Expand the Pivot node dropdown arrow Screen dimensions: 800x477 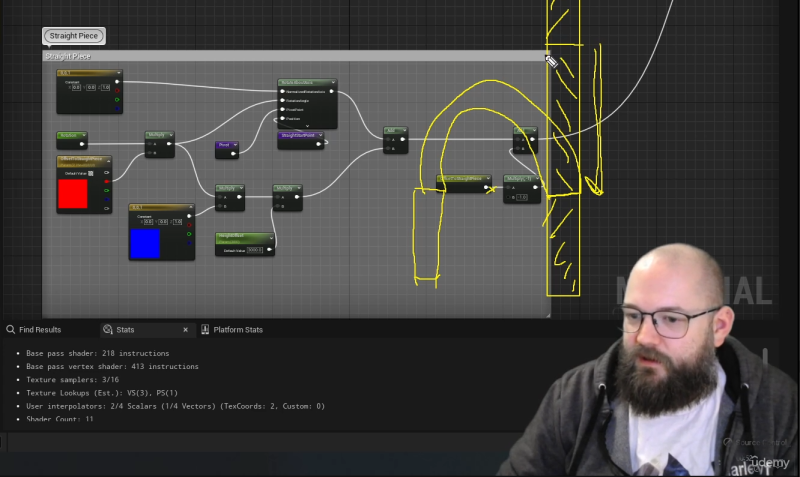click(x=235, y=145)
